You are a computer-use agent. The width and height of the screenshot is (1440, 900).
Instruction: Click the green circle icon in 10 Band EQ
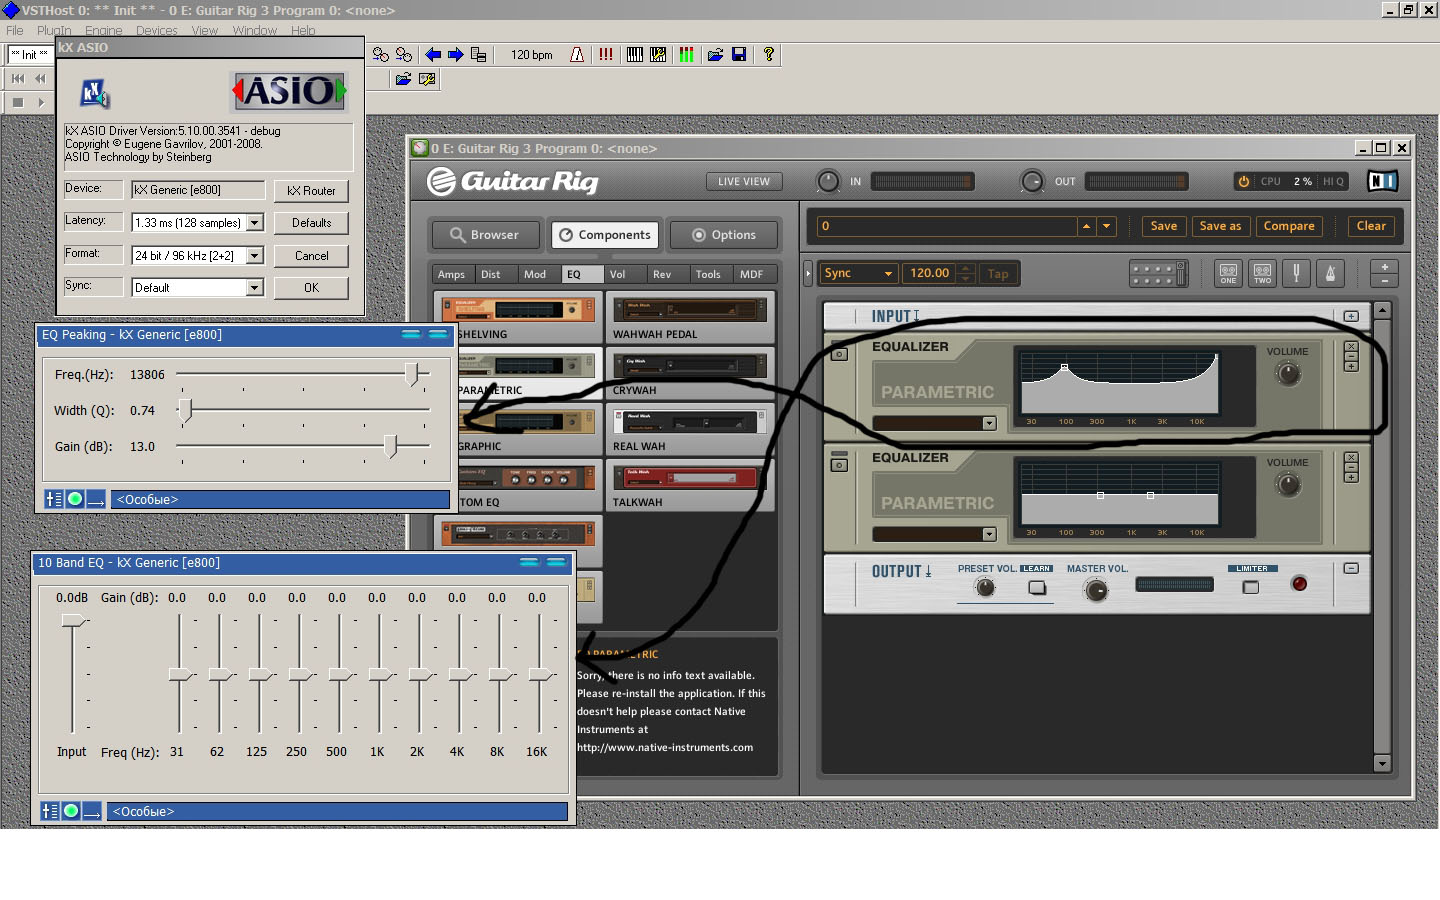point(71,811)
